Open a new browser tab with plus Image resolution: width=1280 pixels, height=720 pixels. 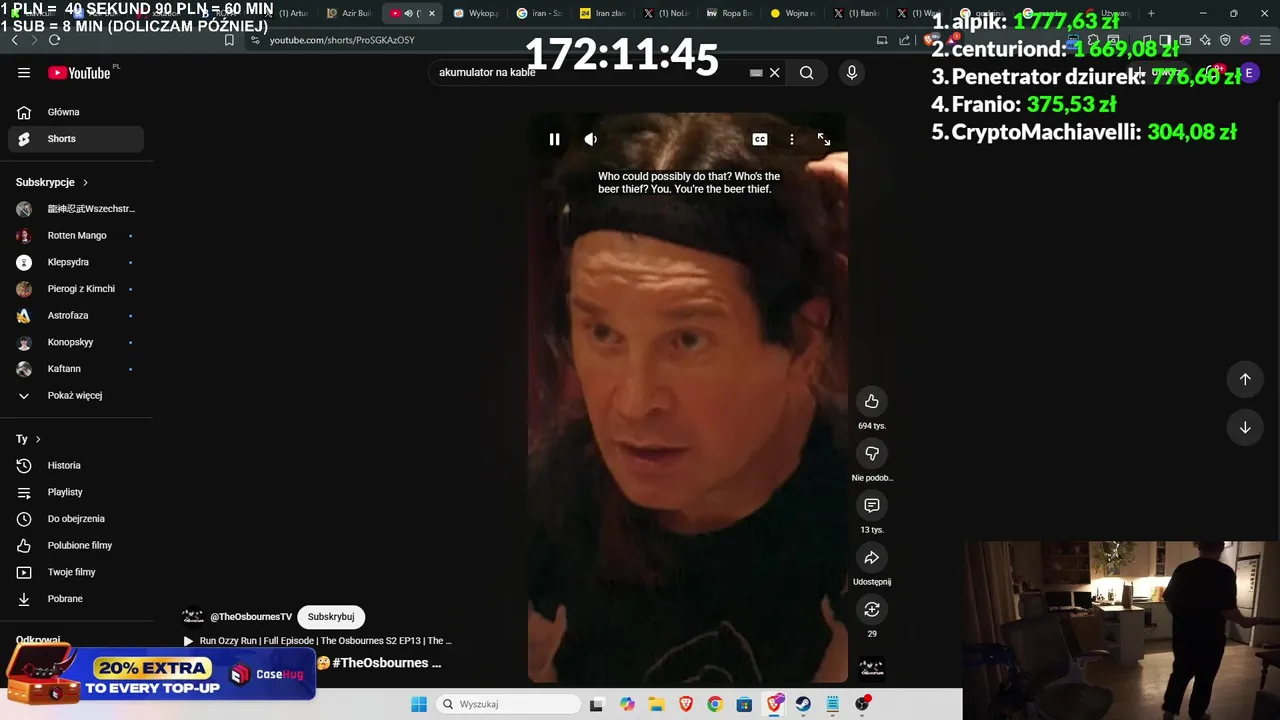pos(1151,13)
